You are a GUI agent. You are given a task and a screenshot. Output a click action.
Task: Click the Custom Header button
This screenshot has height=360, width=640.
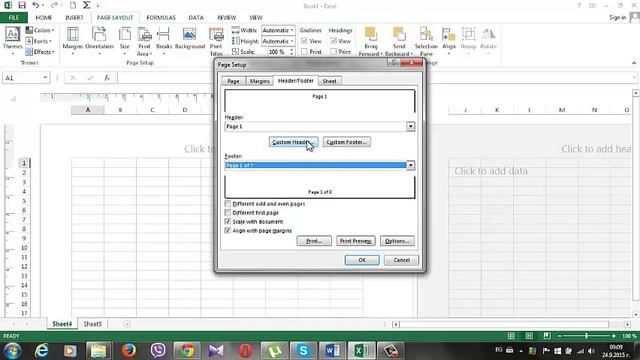tap(293, 142)
